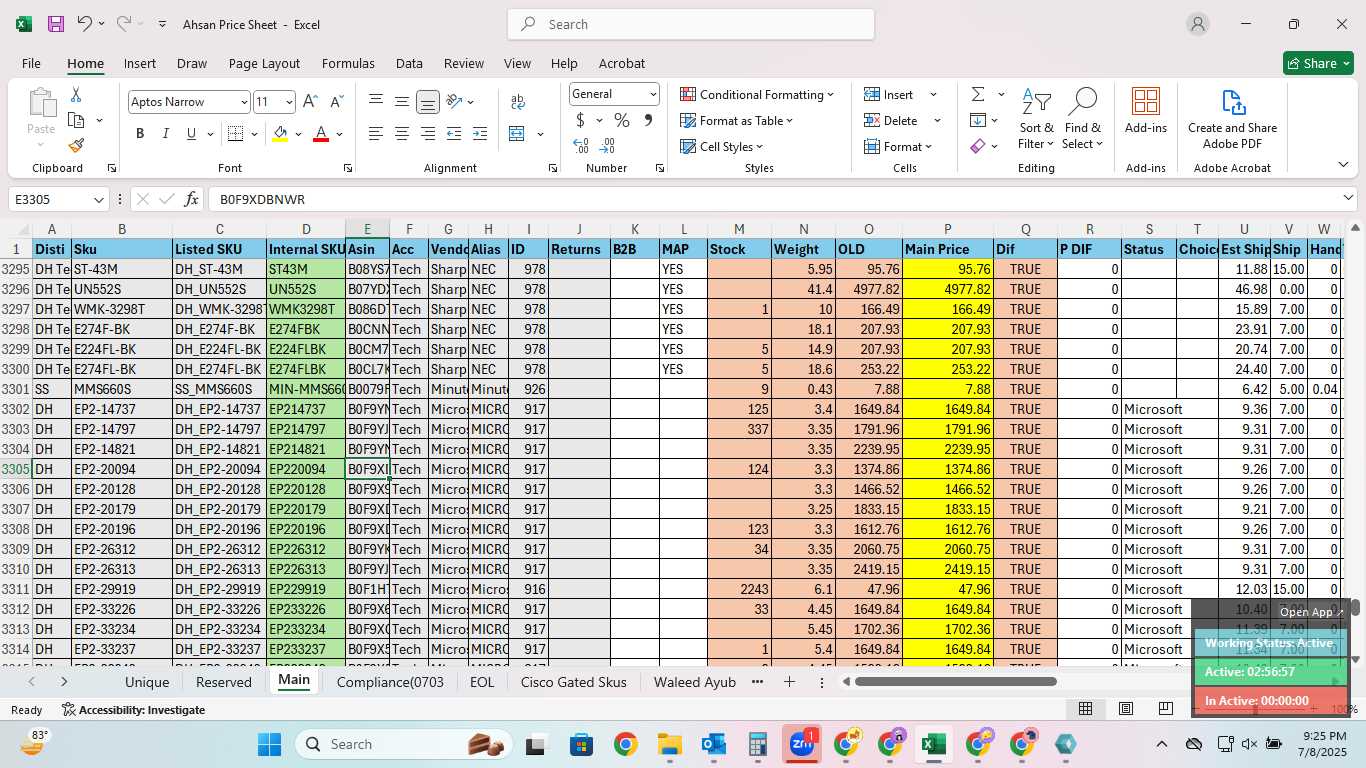Click the Increase Decimal icon

(581, 145)
